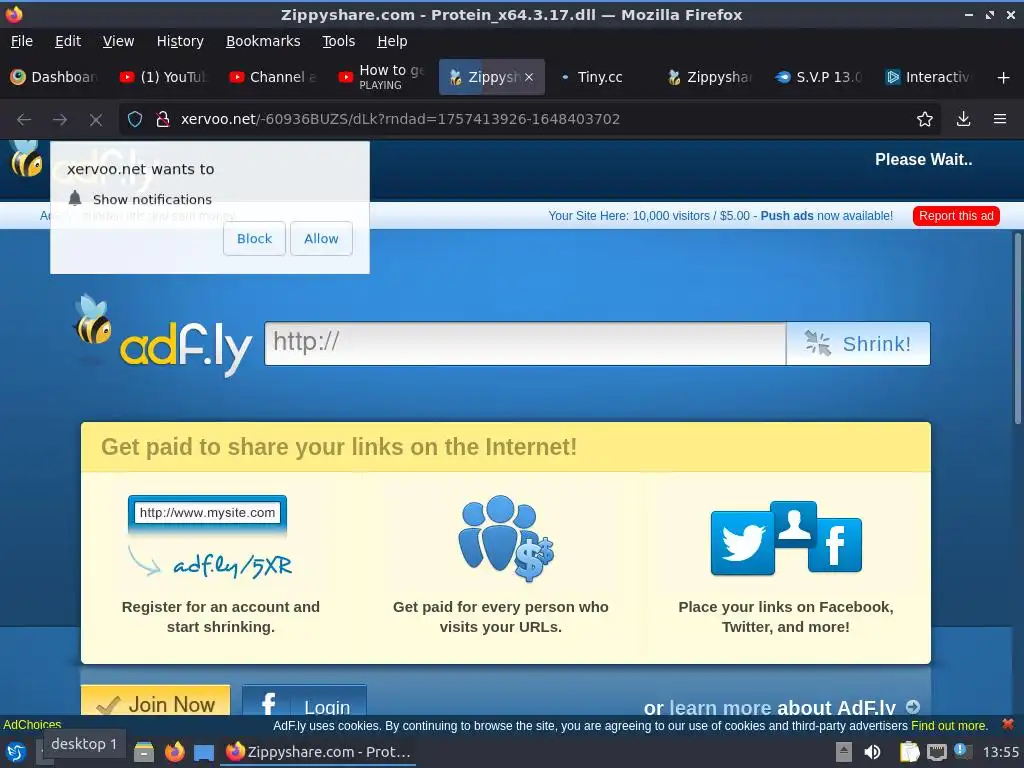Open Firefox hamburger application menu
The height and width of the screenshot is (768, 1024).
[x=1000, y=119]
